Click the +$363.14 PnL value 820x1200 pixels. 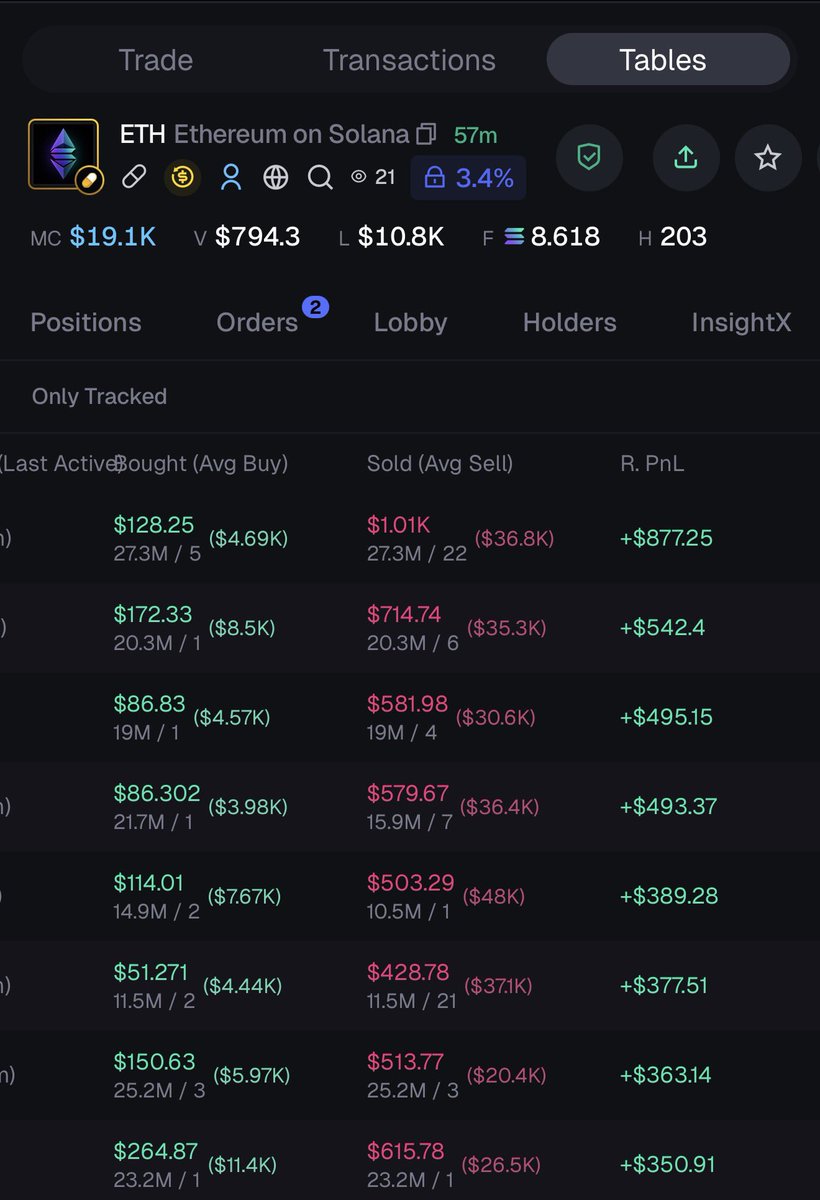coord(665,1075)
